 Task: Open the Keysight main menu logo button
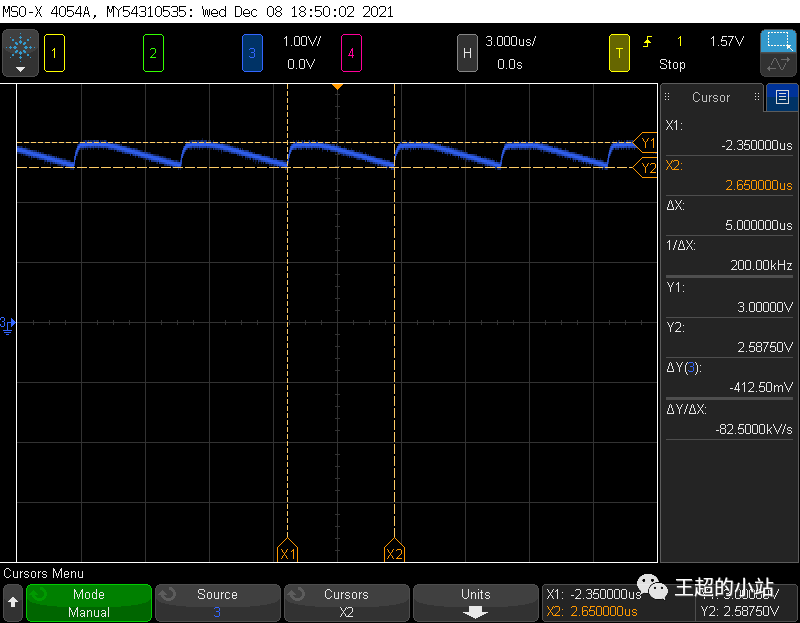(x=20, y=53)
